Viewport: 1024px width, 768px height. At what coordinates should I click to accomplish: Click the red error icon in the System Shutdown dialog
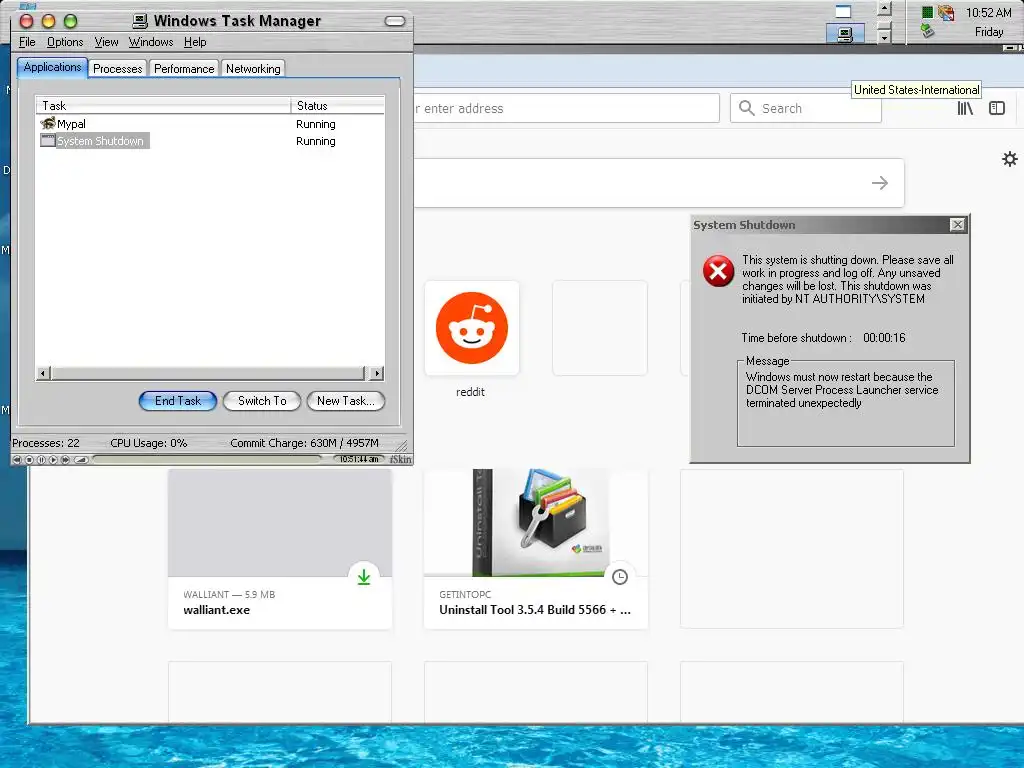(718, 270)
